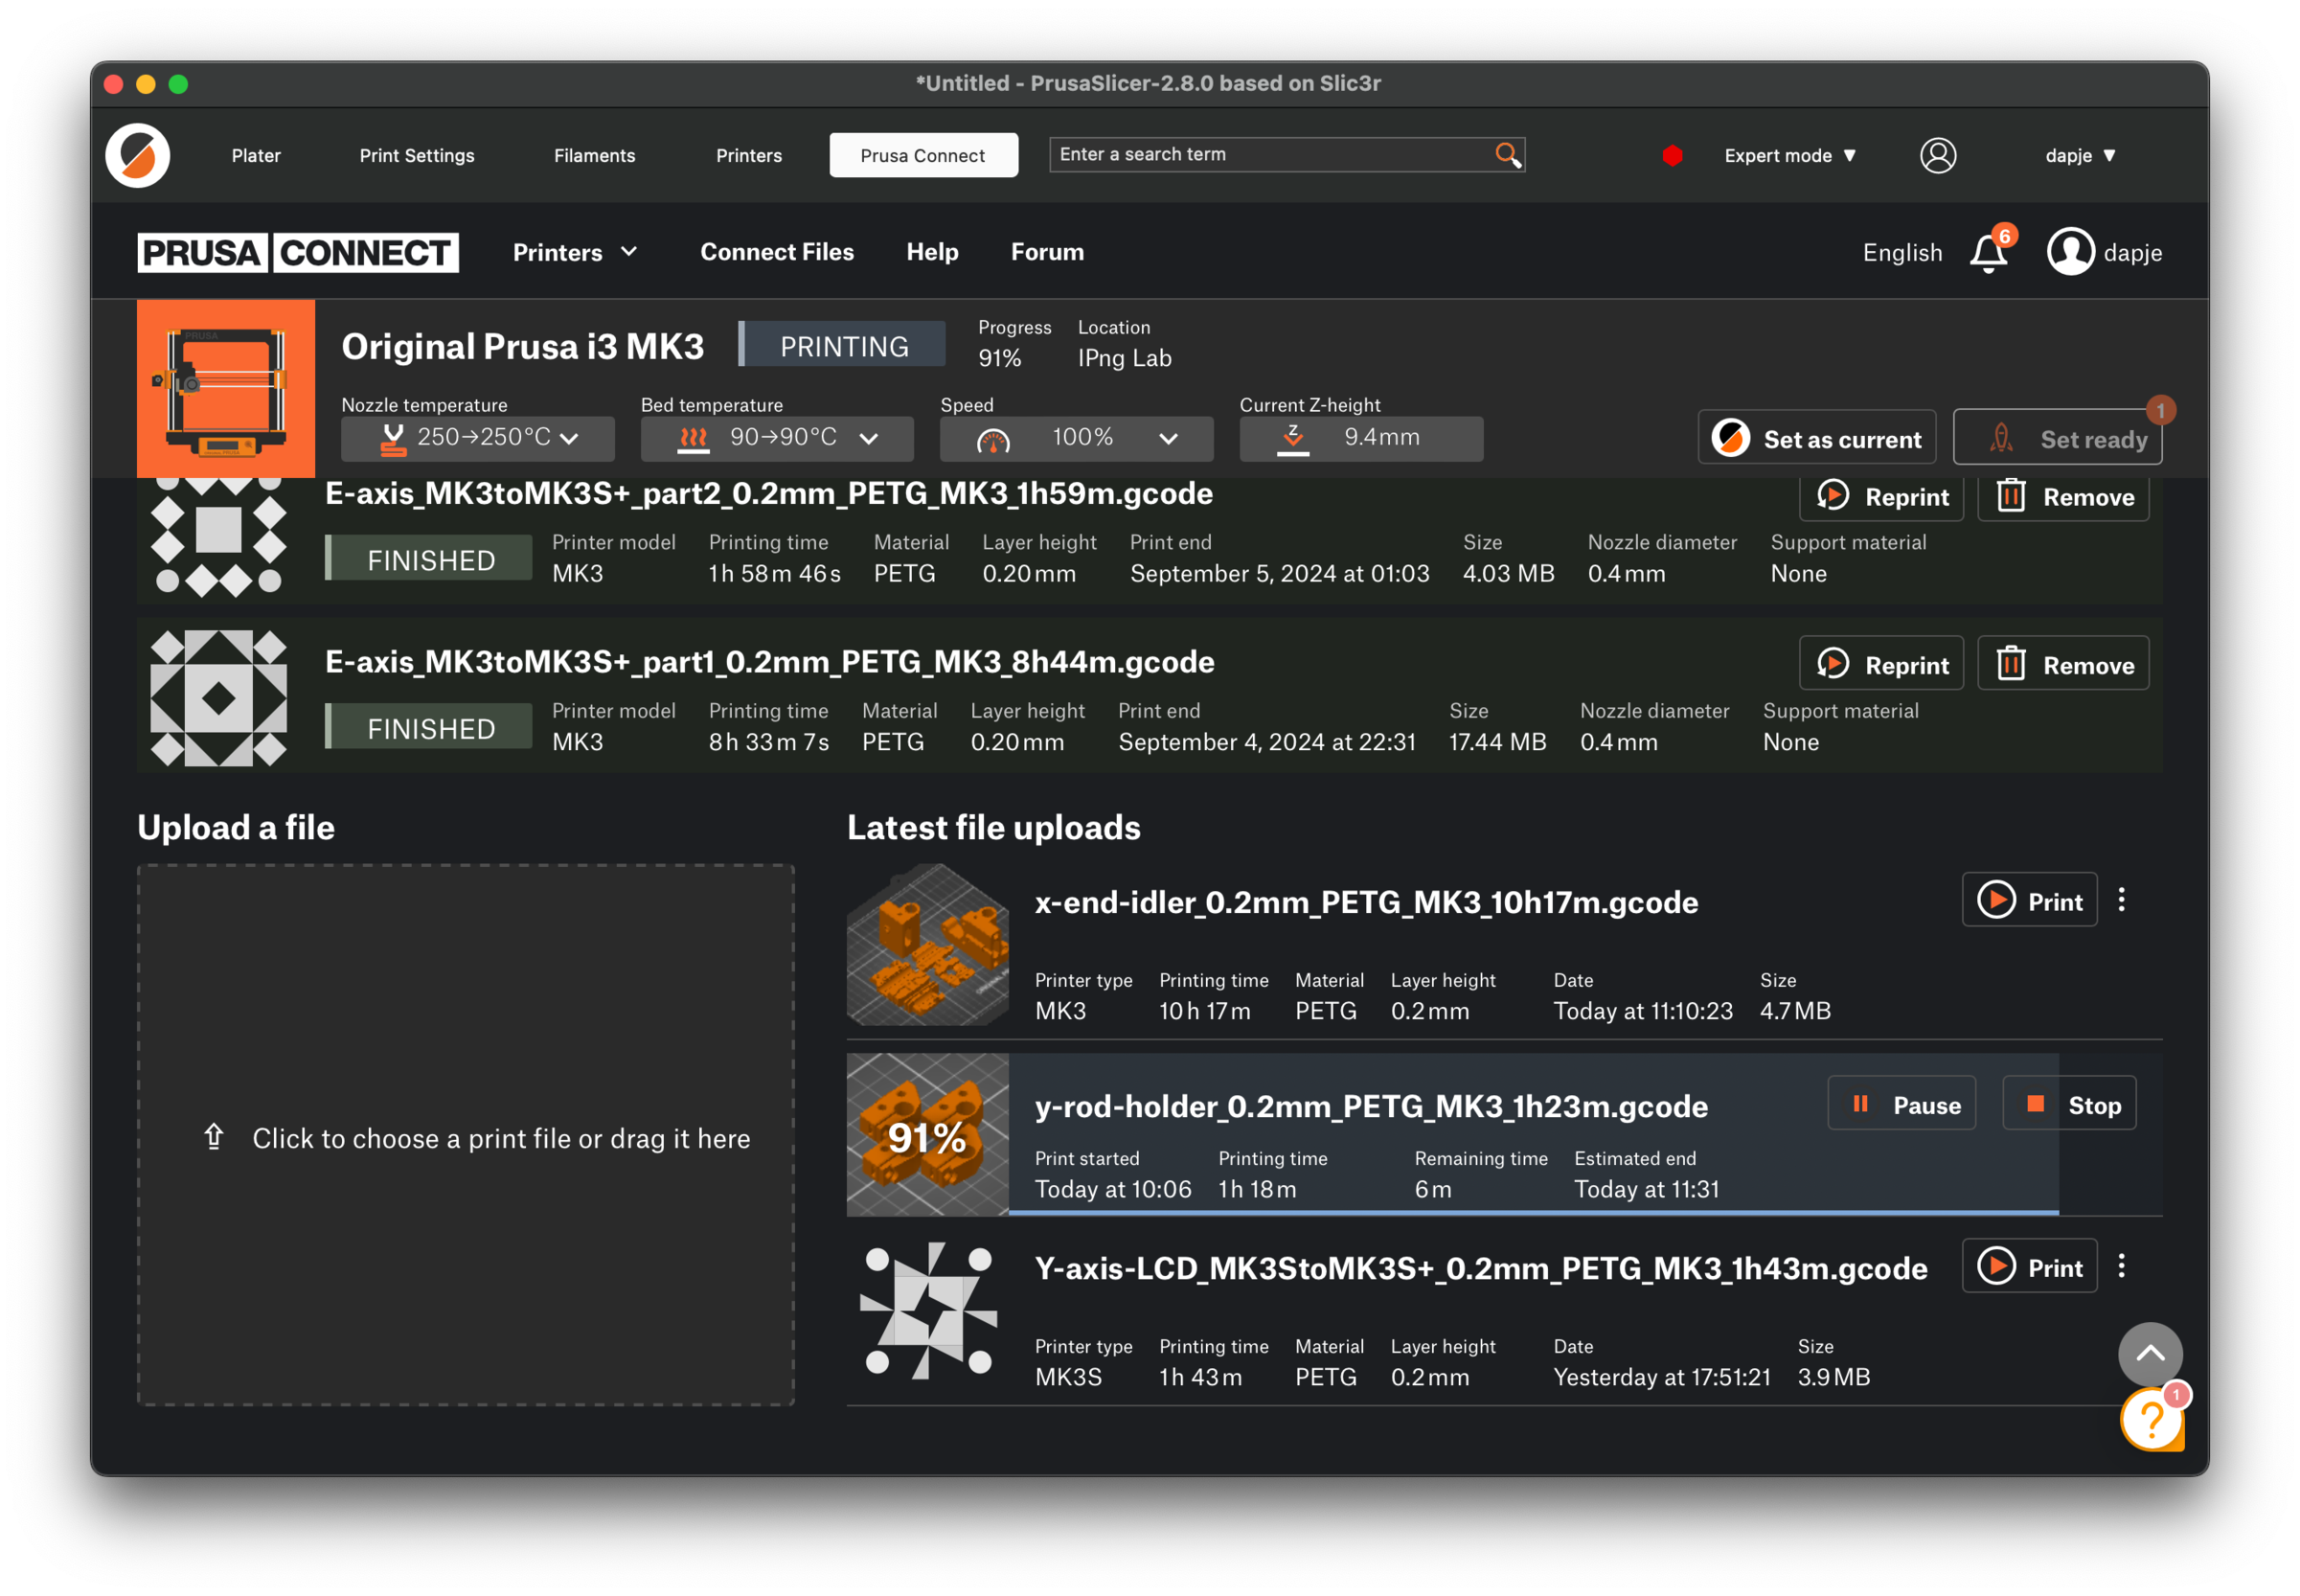Open the Connect Files menu item
The height and width of the screenshot is (1596, 2300).
(776, 252)
